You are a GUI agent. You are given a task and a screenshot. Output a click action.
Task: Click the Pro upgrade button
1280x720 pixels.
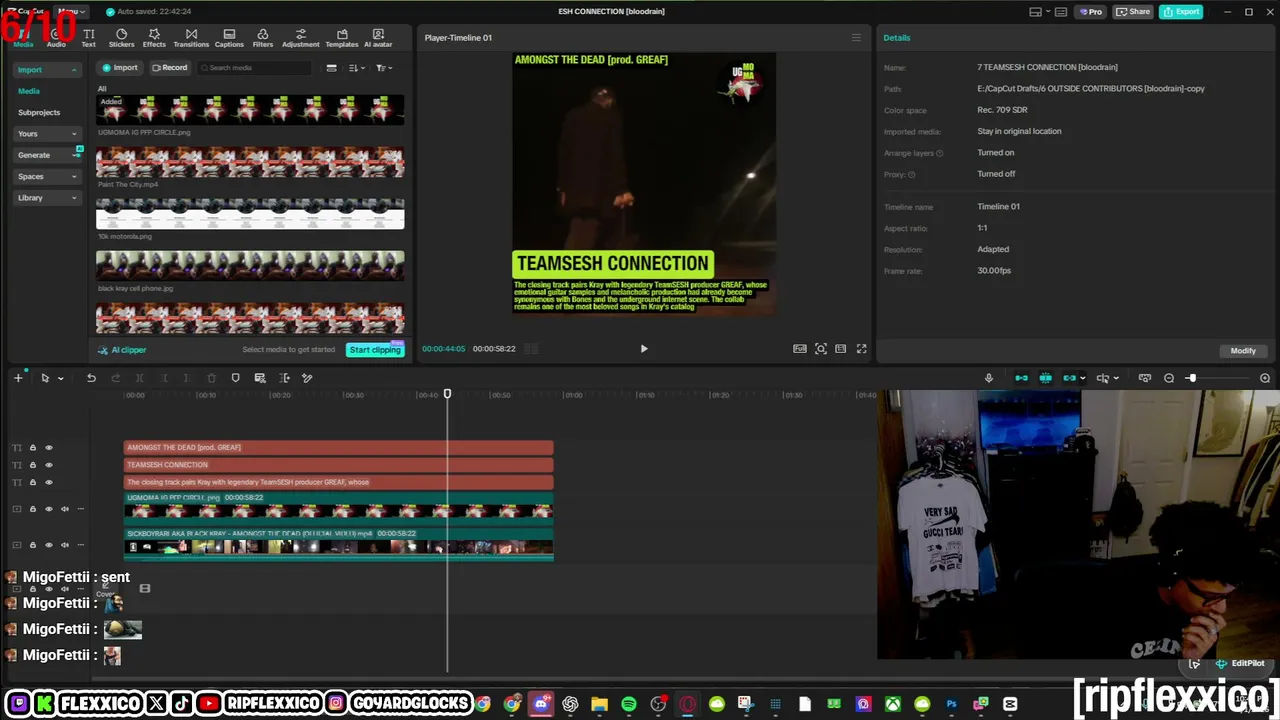1091,12
